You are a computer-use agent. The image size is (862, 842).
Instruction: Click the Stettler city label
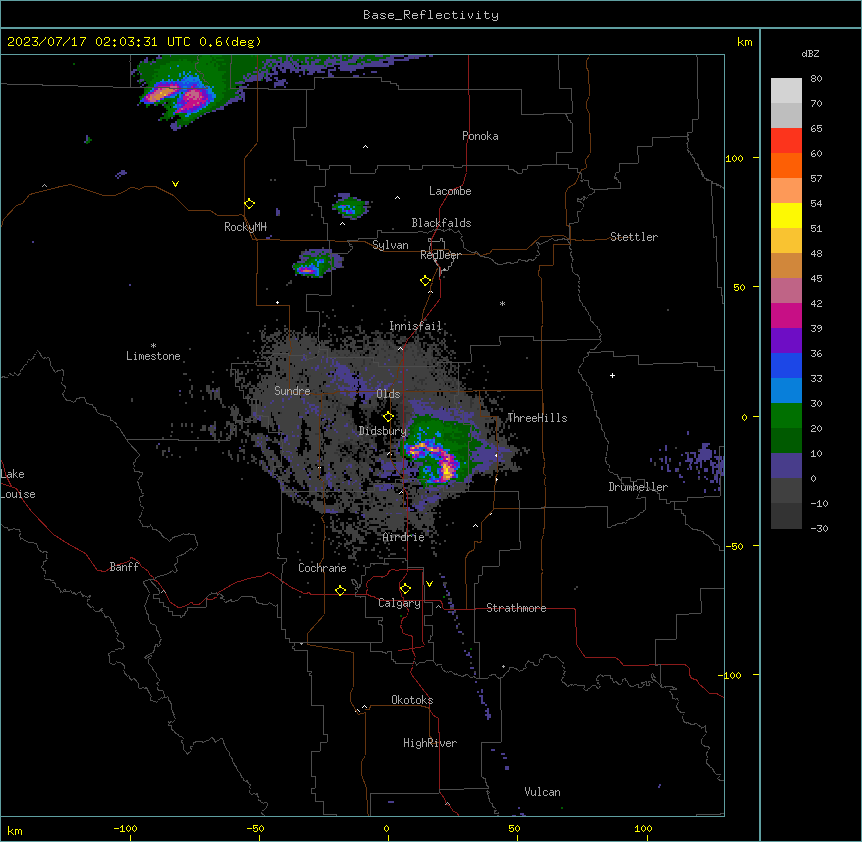634,237
